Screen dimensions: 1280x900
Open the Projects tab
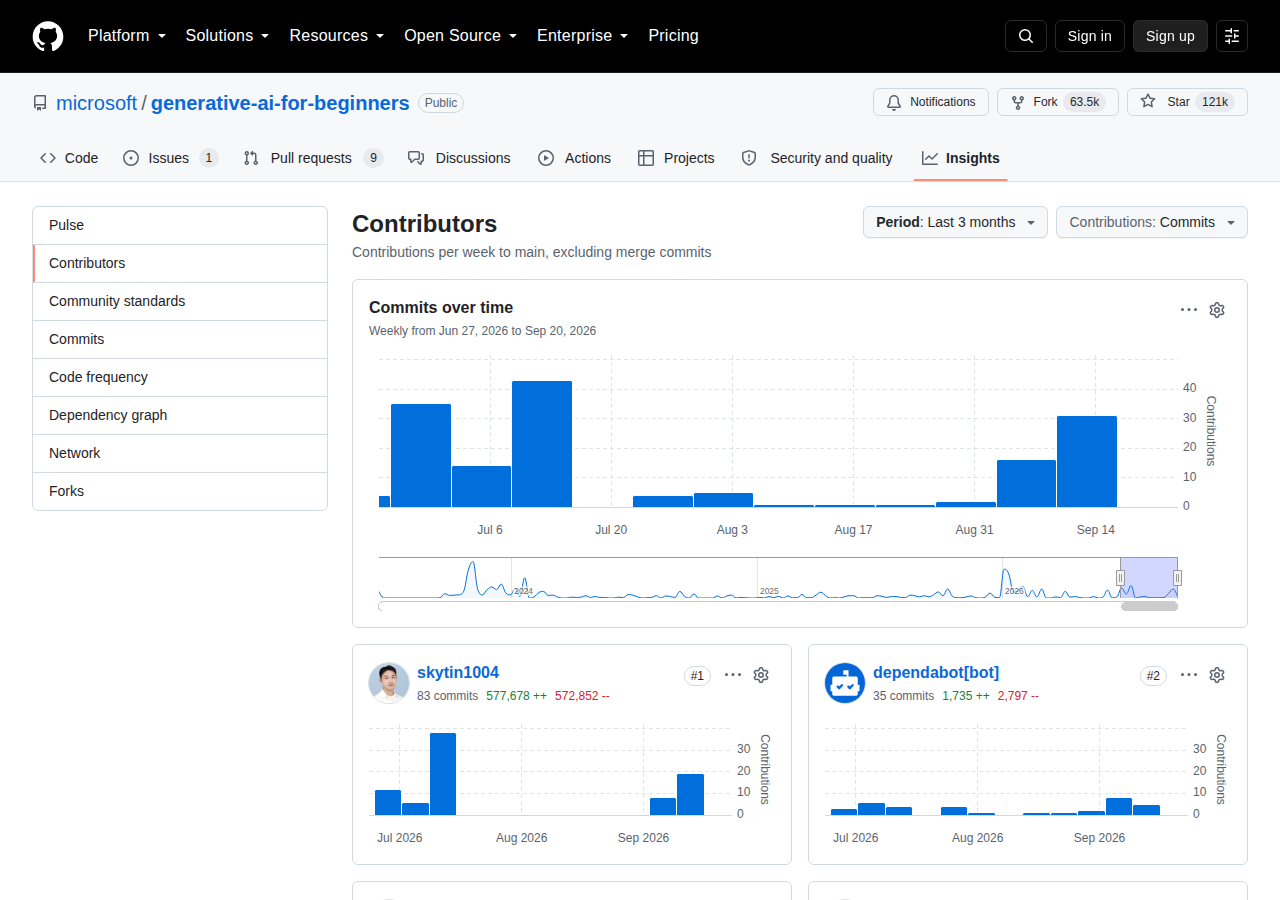pos(676,158)
